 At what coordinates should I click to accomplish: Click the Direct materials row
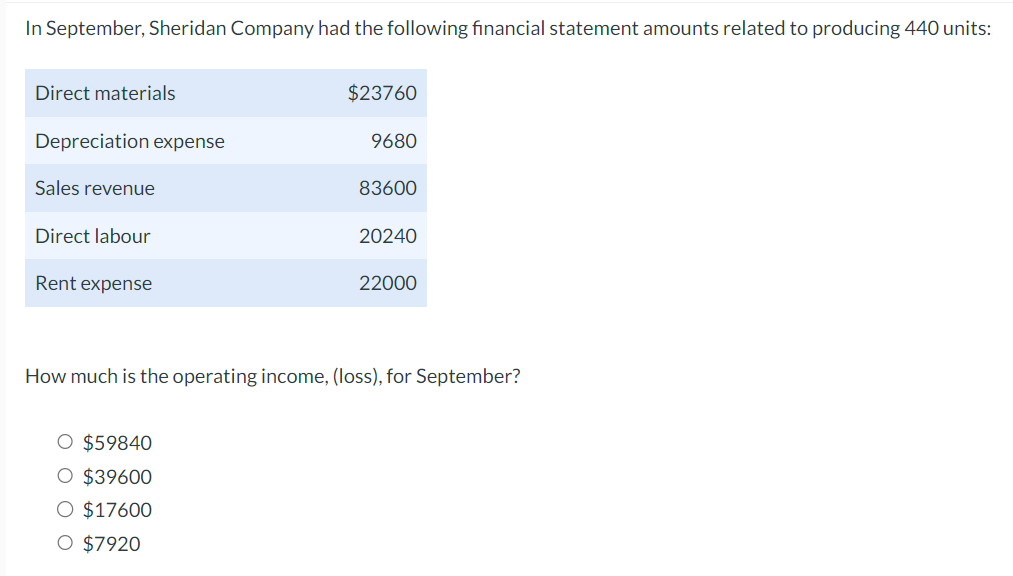[104, 93]
